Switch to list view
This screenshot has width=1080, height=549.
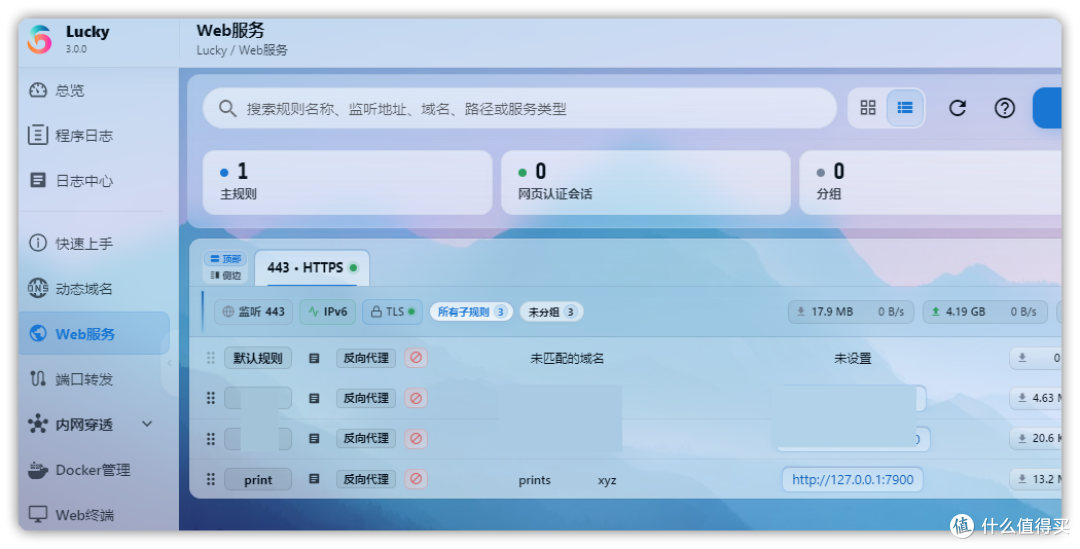click(904, 107)
